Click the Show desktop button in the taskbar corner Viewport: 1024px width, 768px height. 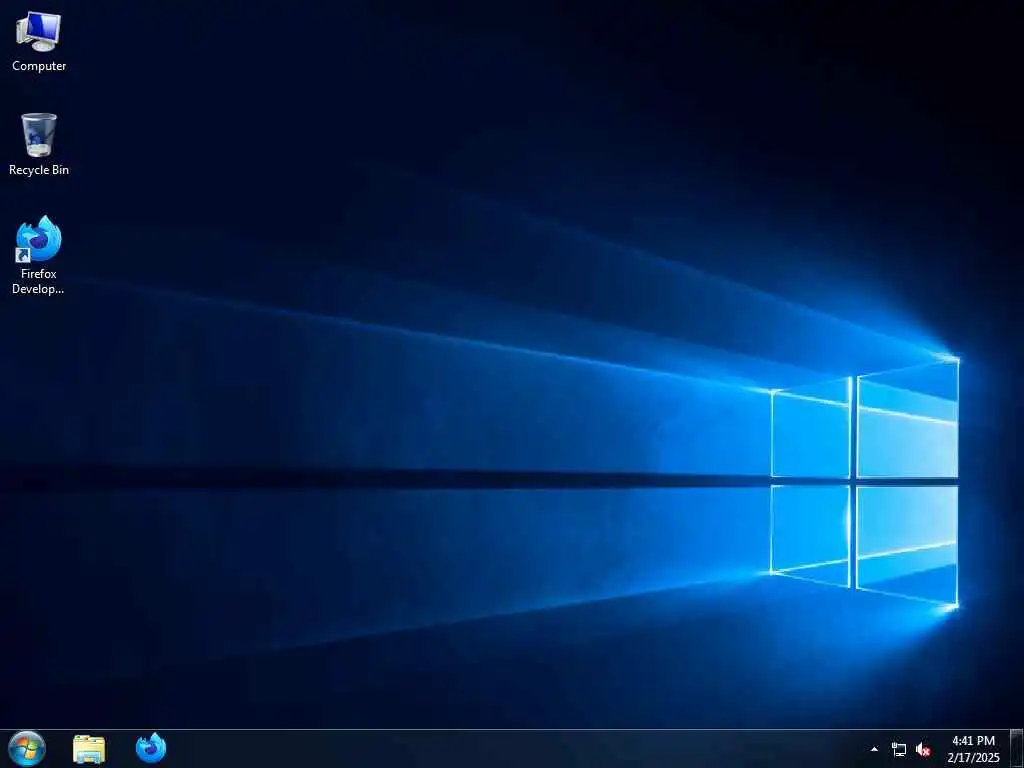(x=1016, y=749)
